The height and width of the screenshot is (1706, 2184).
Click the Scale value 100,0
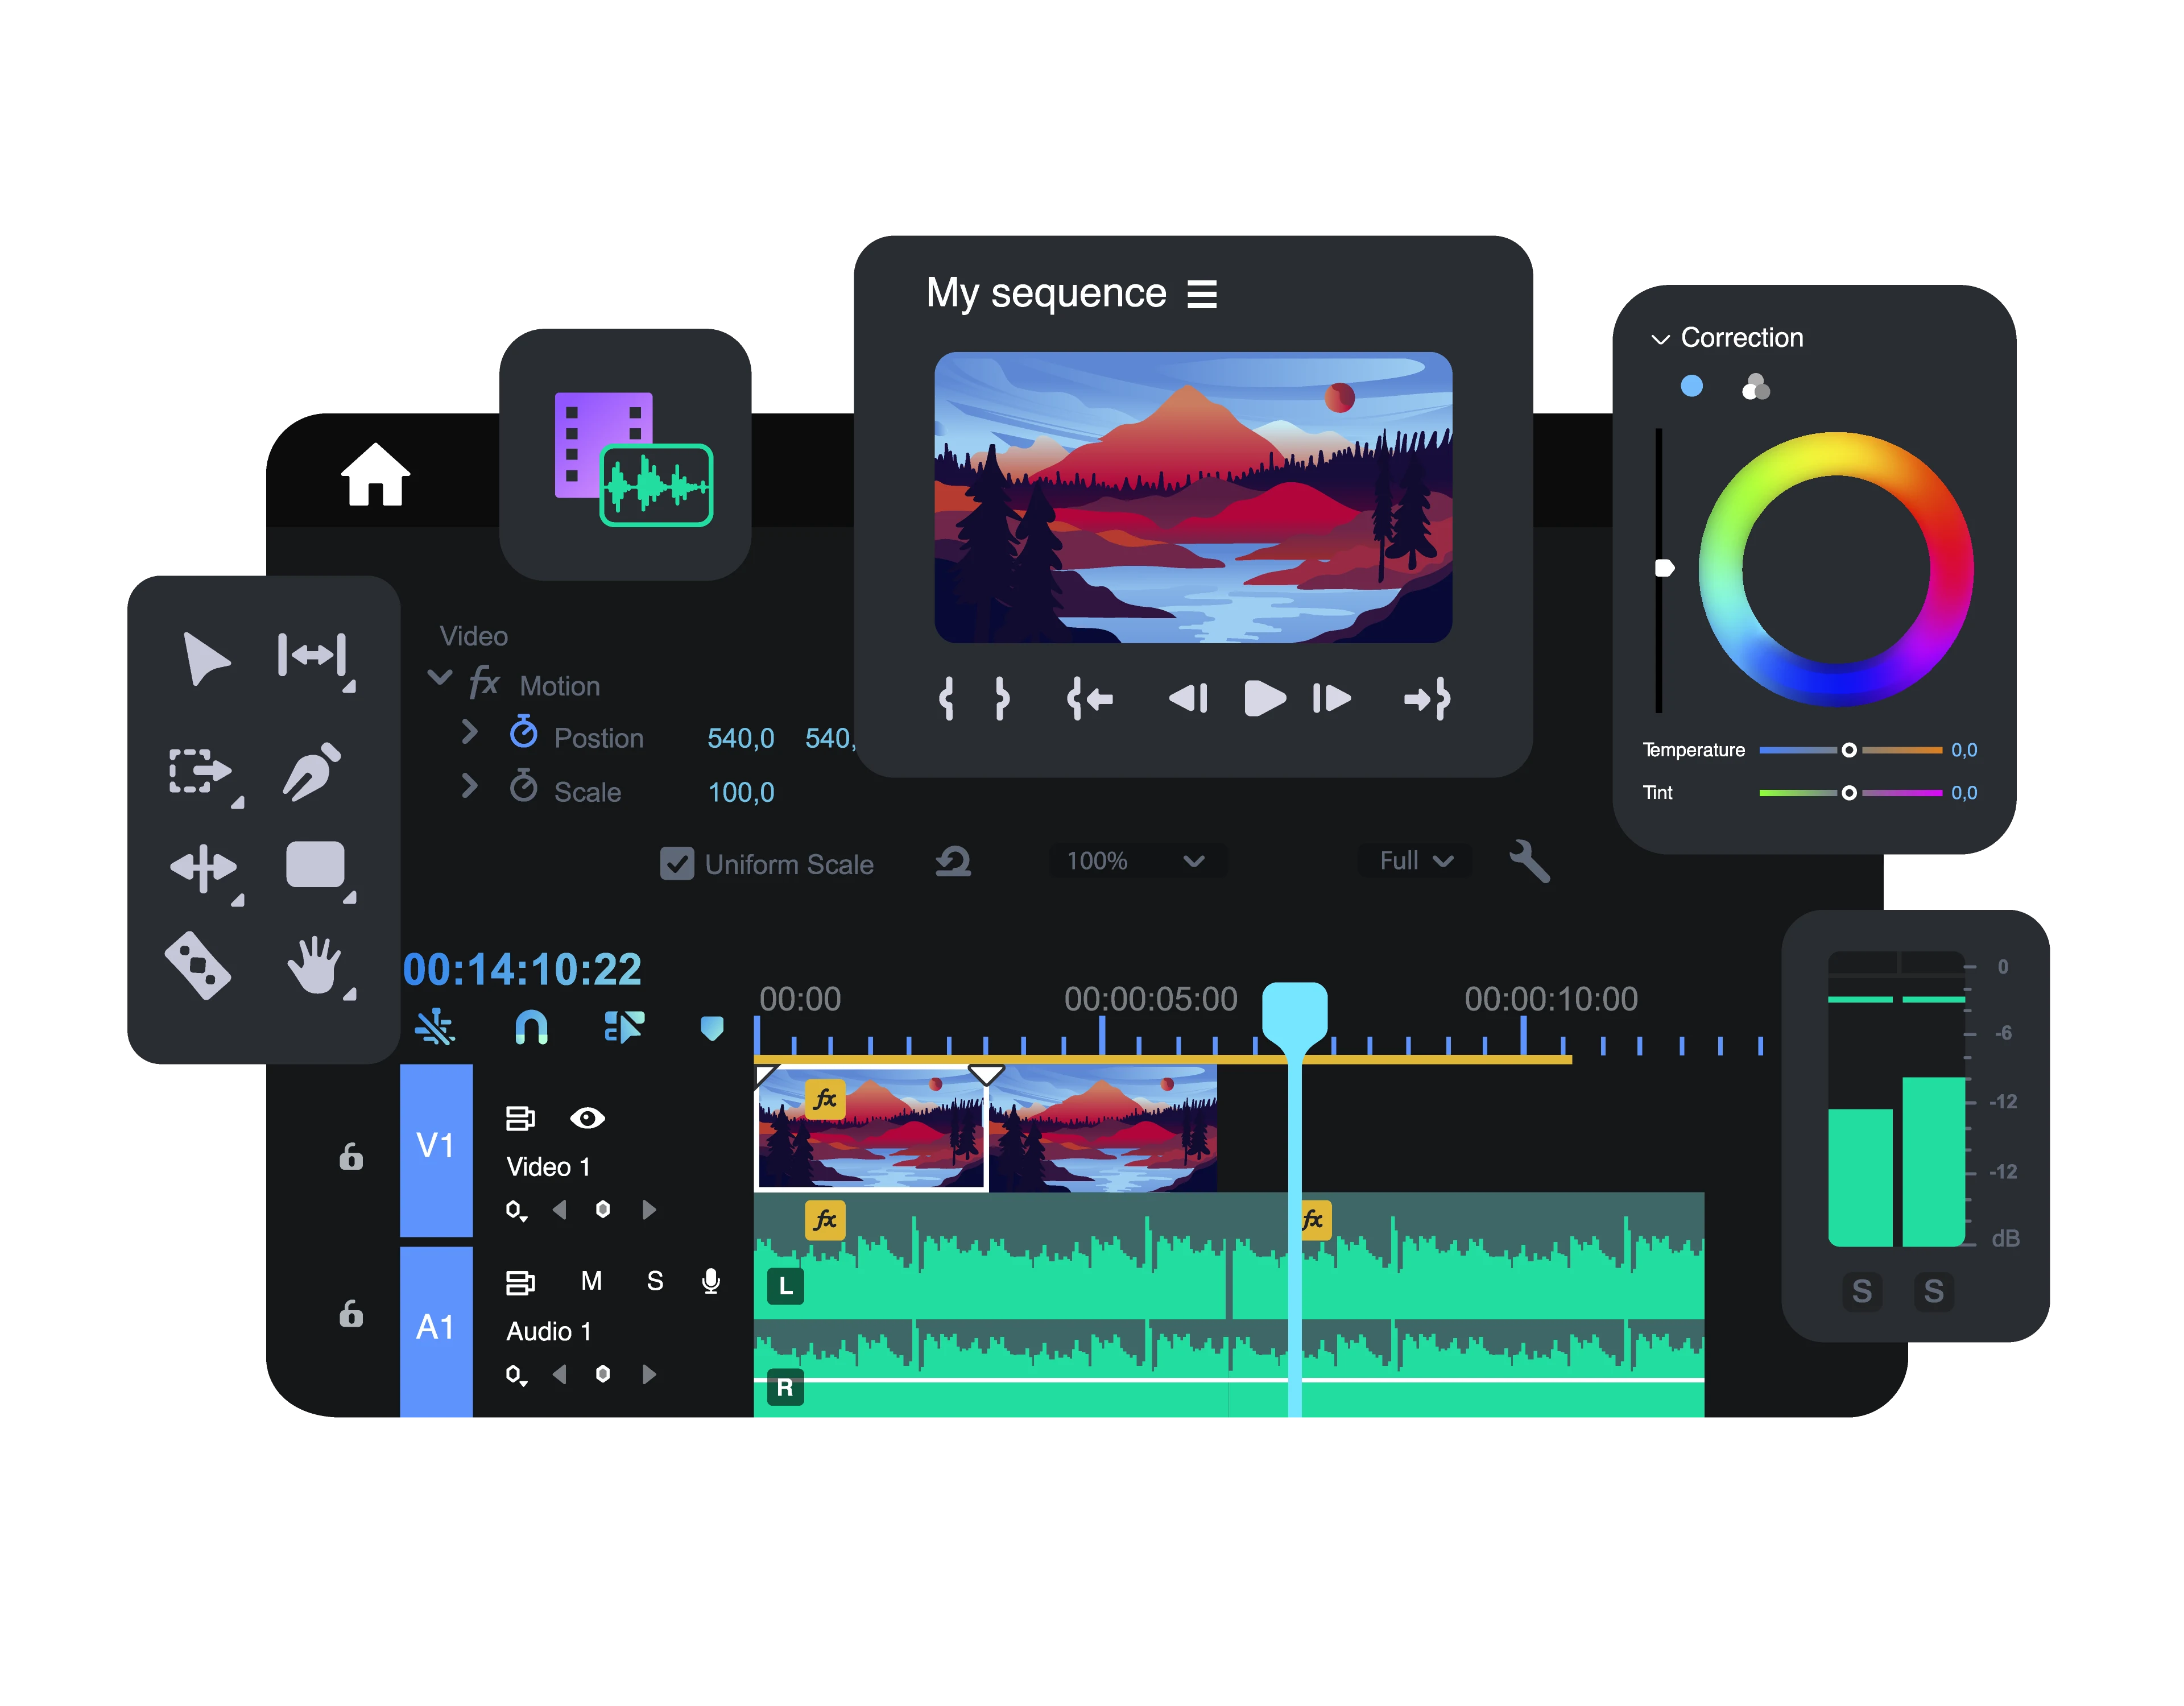[741, 793]
